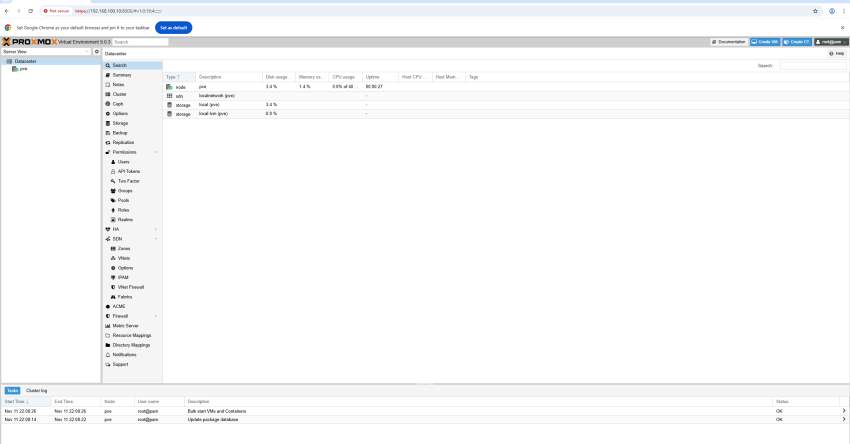
Task: Click the API Tokens icon
Action: 113,171
